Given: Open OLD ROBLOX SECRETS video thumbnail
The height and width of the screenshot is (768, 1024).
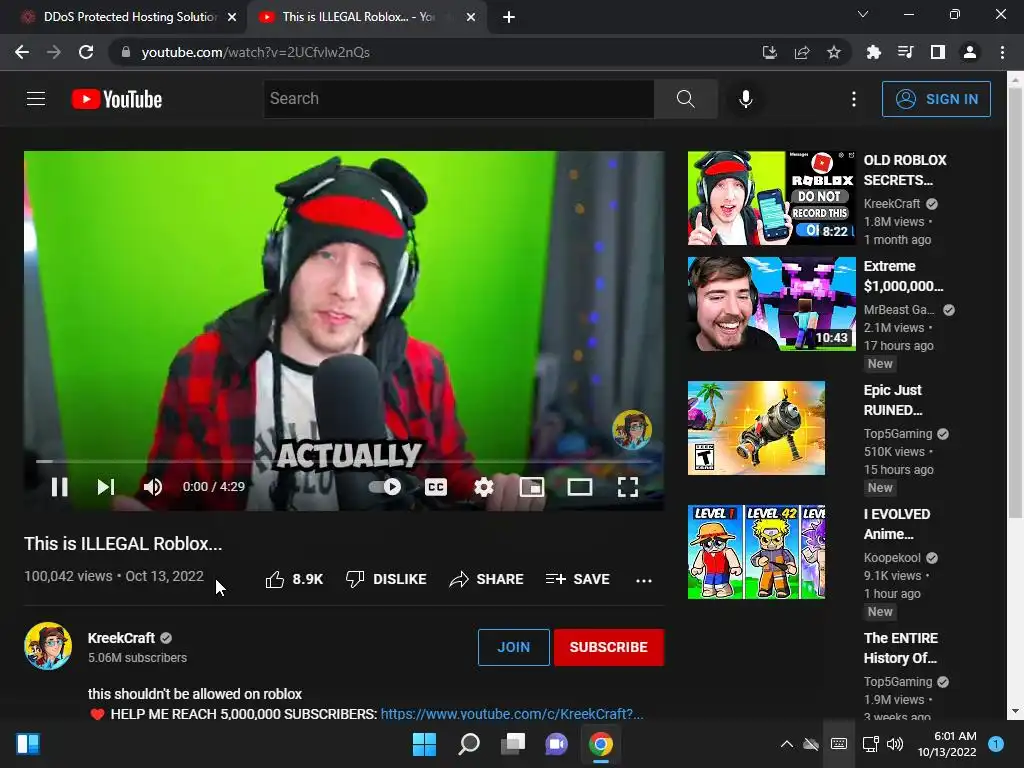Looking at the screenshot, I should 771,198.
